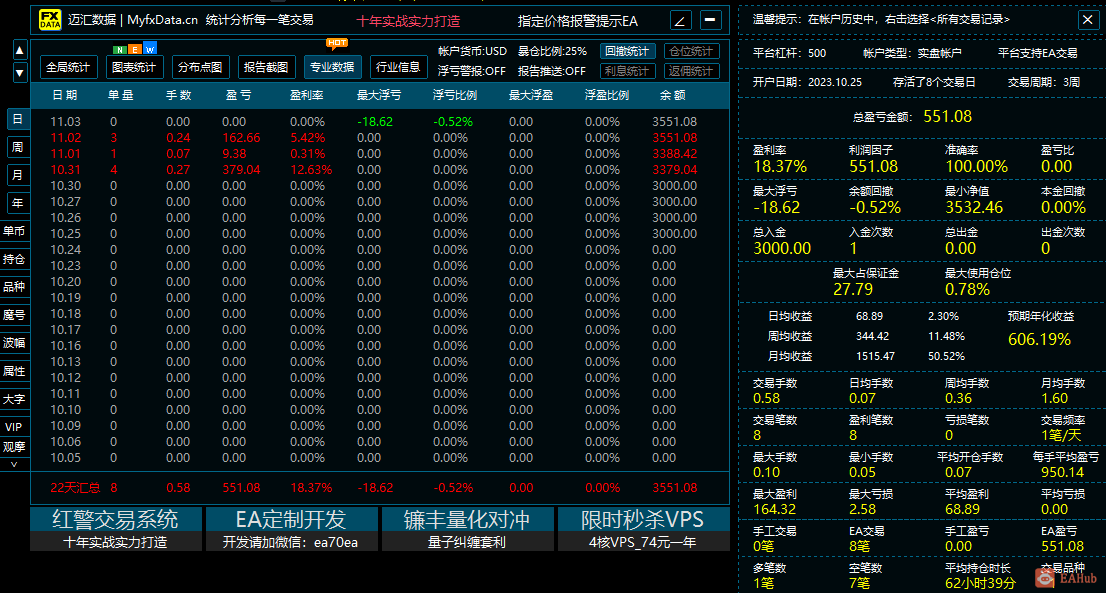The width and height of the screenshot is (1106, 593).
Task: Open 波幅 in the sidebar
Action: (x=14, y=343)
